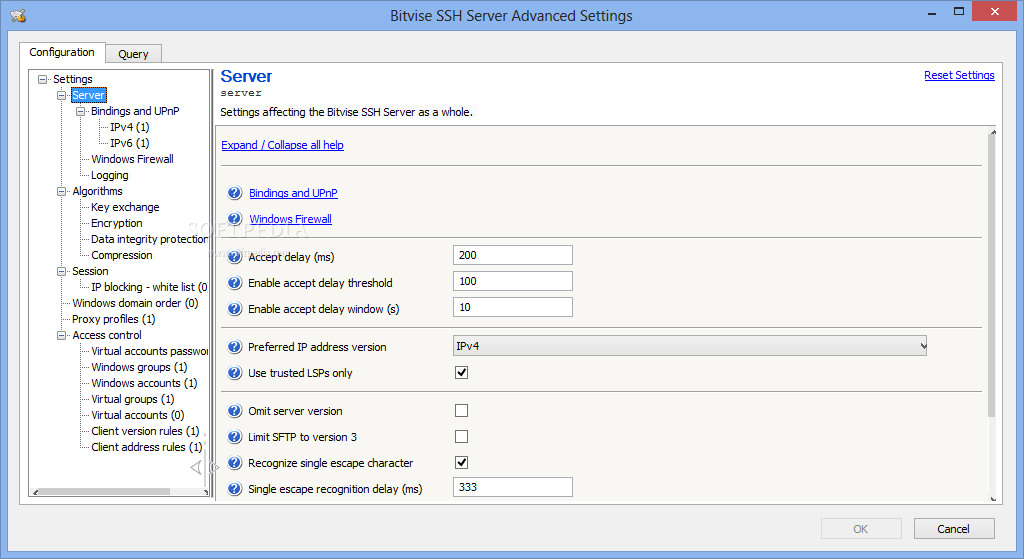Viewport: 1024px width, 559px height.
Task: Select IPv4 (1) in the tree
Action: 130,127
